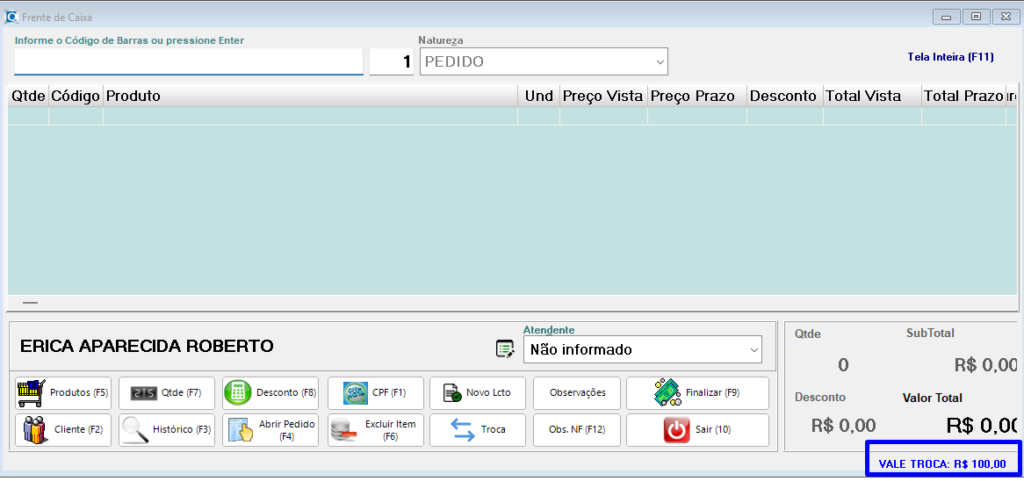The width and height of the screenshot is (1024, 481).
Task: Open Histórico (F3) magnifier button
Action: coord(166,430)
